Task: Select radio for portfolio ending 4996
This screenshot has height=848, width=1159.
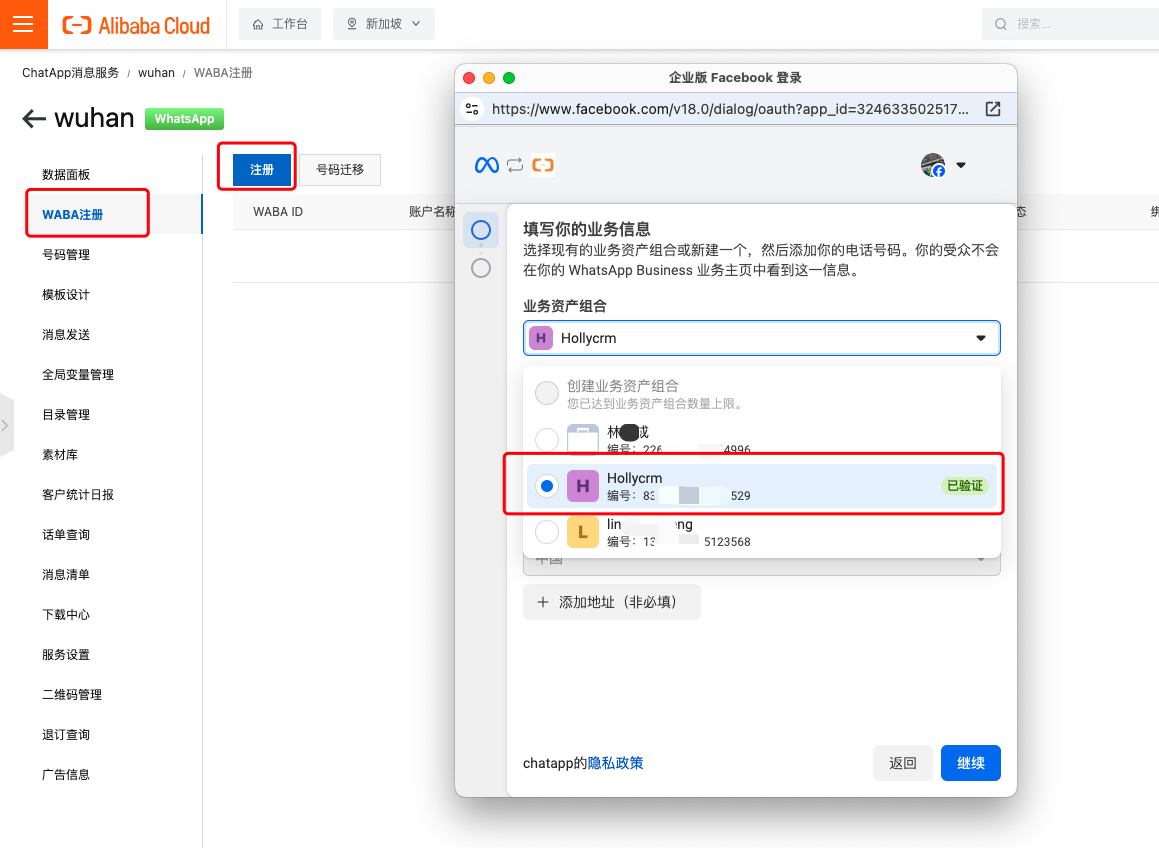Action: pos(547,439)
